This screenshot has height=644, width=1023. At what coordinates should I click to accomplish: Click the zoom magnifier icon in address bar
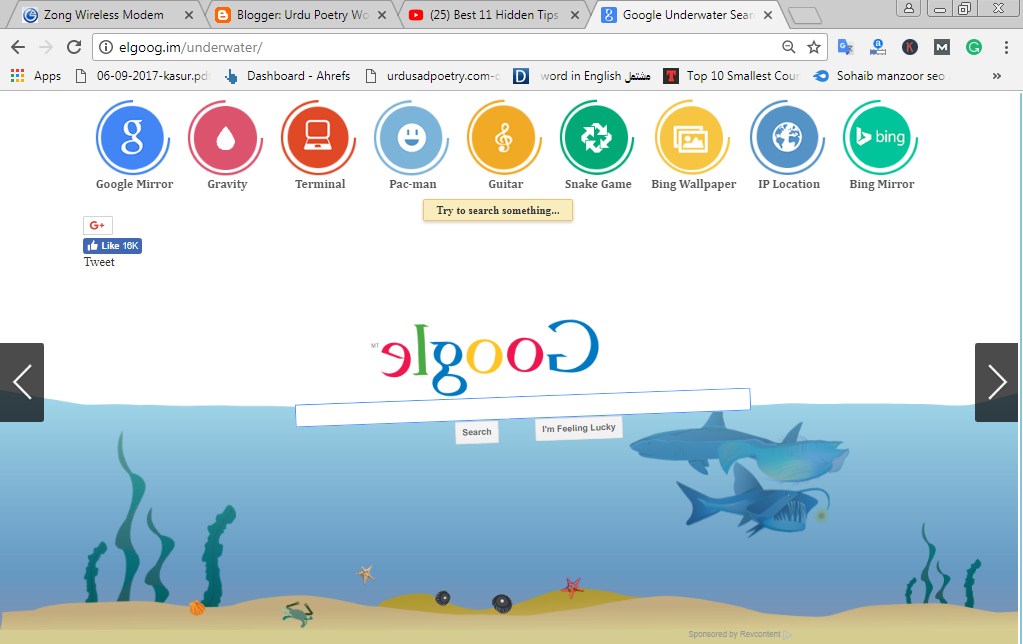789,47
